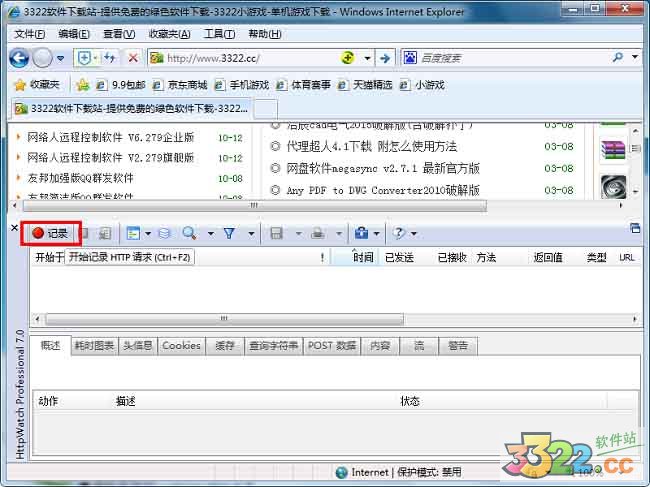Image resolution: width=650 pixels, height=487 pixels.
Task: Click the HttpWatch save log icon
Action: pyautogui.click(x=276, y=233)
